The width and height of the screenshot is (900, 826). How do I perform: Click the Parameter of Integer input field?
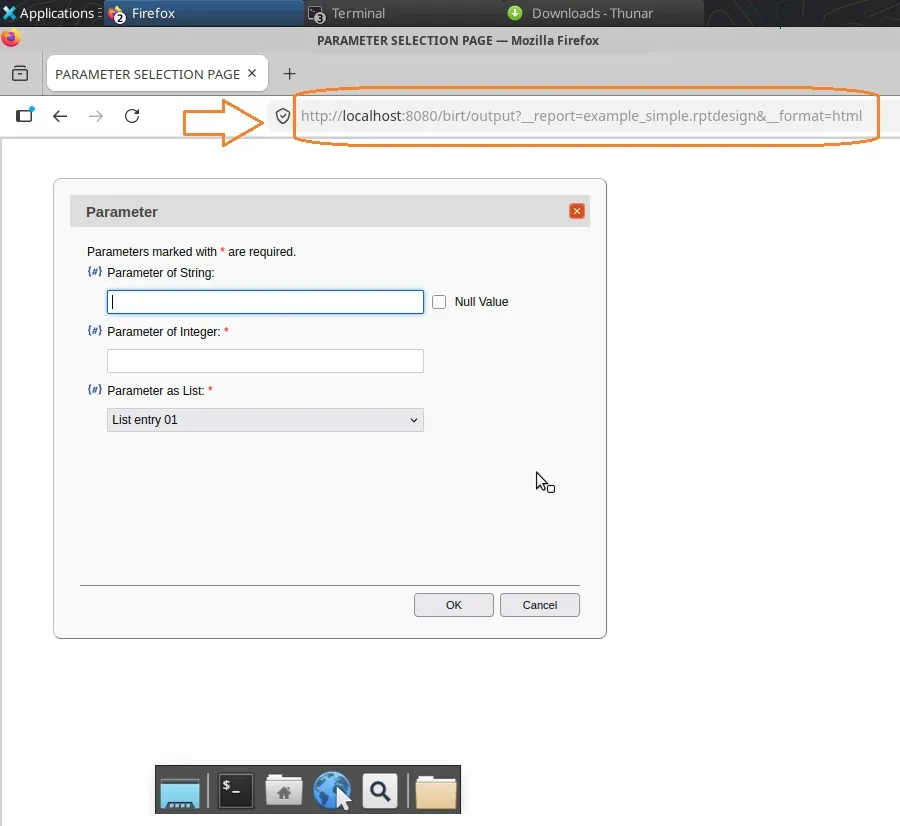click(x=265, y=361)
